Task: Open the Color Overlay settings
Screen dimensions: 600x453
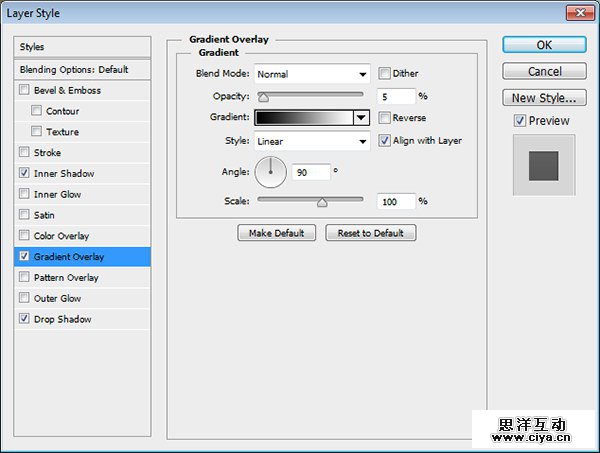Action: tap(61, 236)
